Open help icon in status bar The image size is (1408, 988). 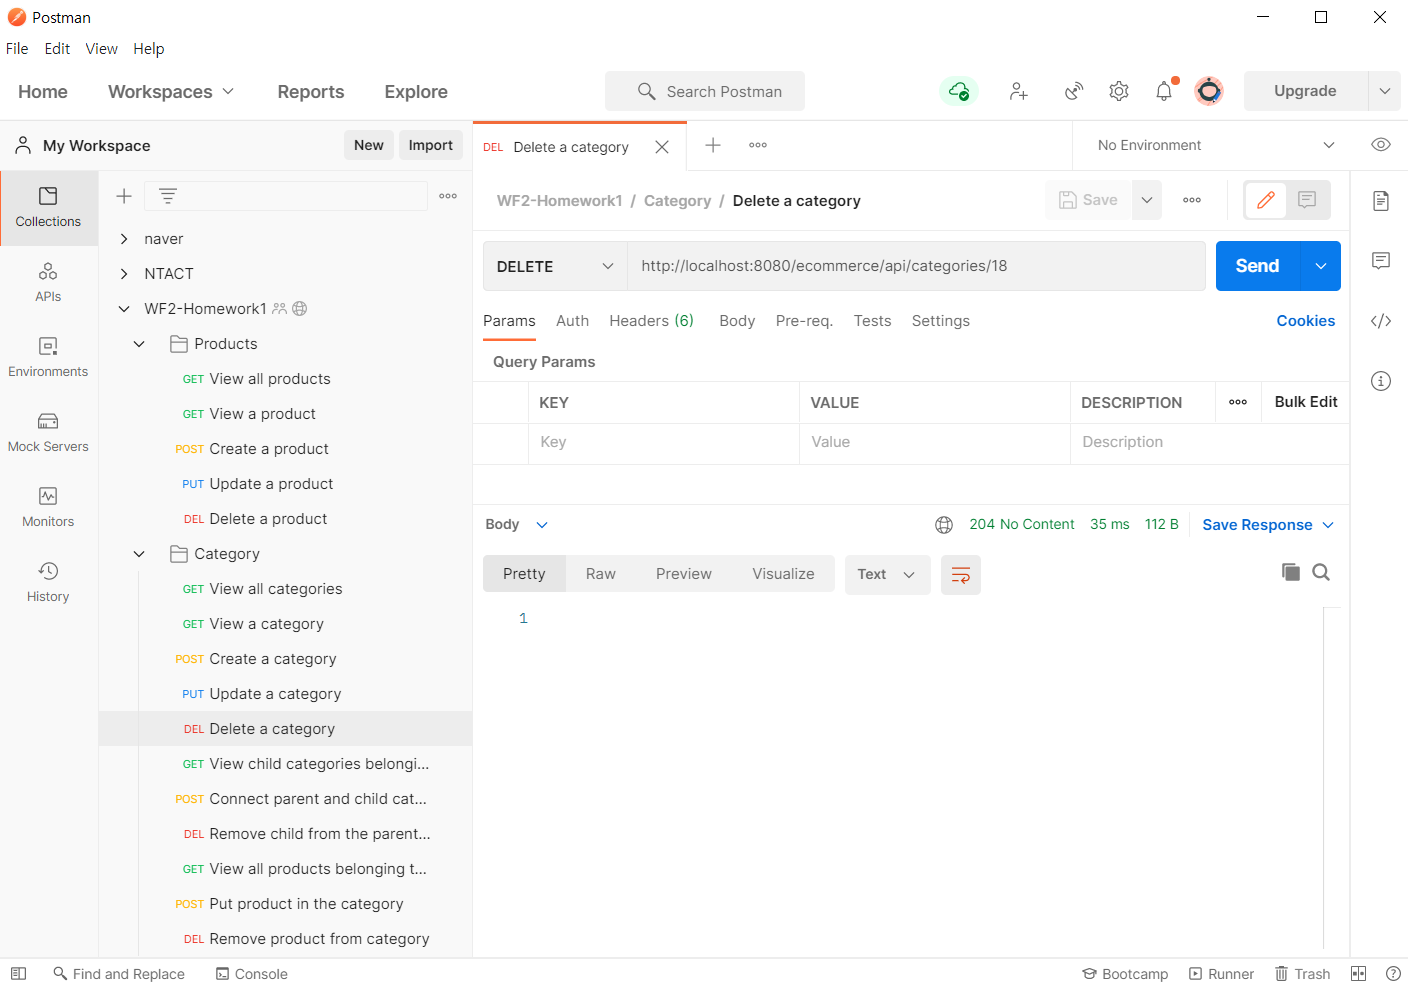1393,974
